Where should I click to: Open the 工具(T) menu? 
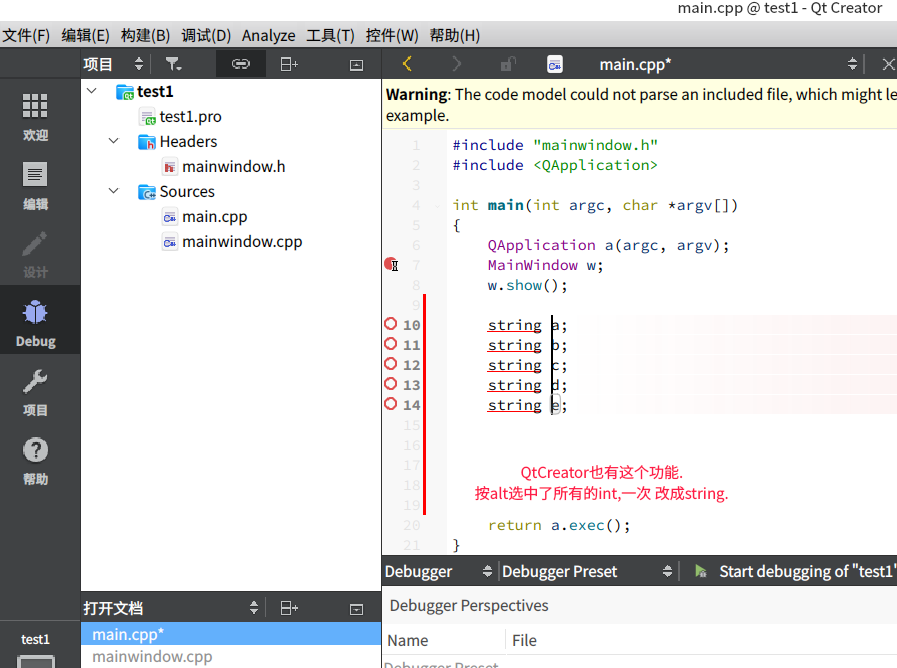pyautogui.click(x=331, y=35)
